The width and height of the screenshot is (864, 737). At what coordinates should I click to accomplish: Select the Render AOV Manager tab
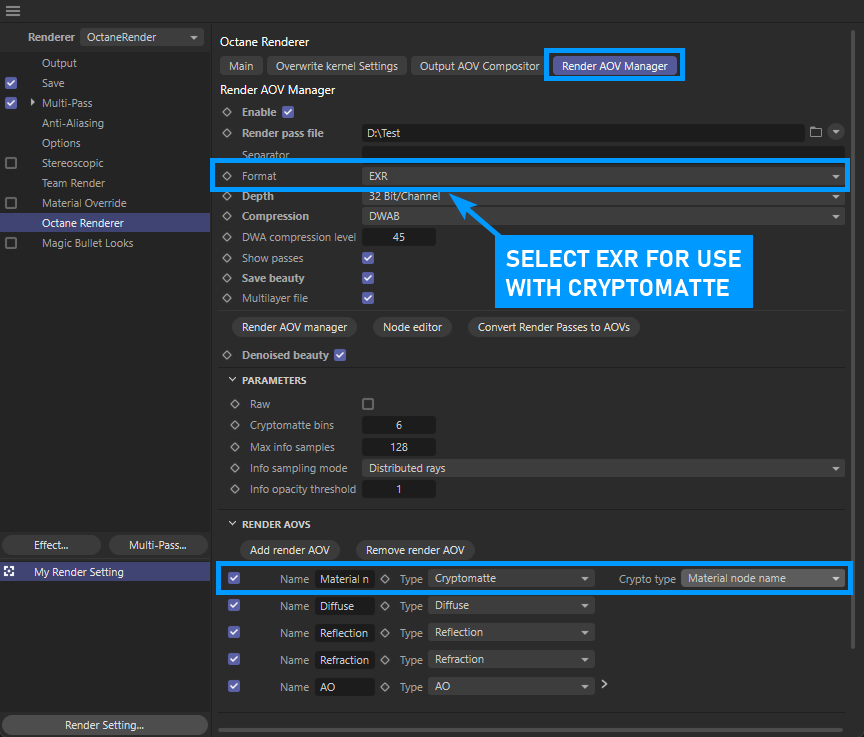click(614, 66)
